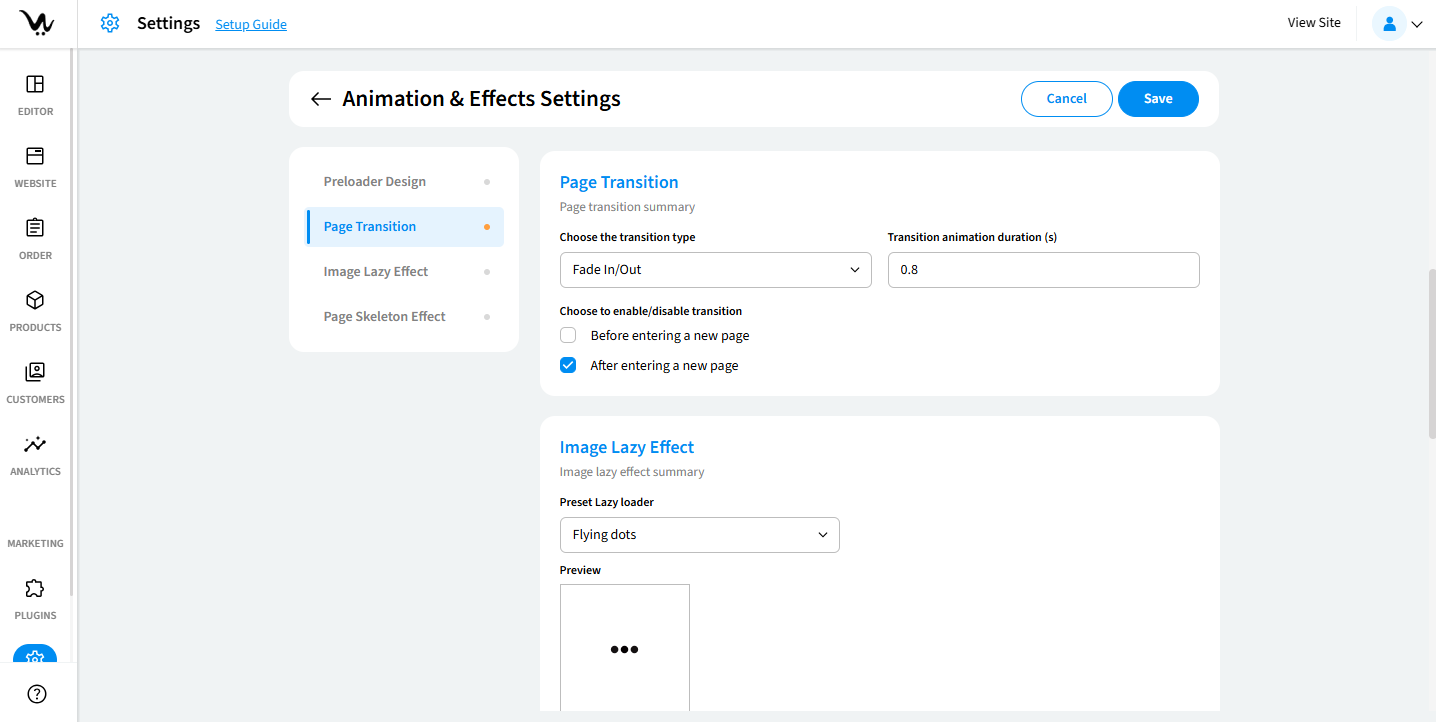Click the back arrow beside Animation & Effects

[320, 99]
